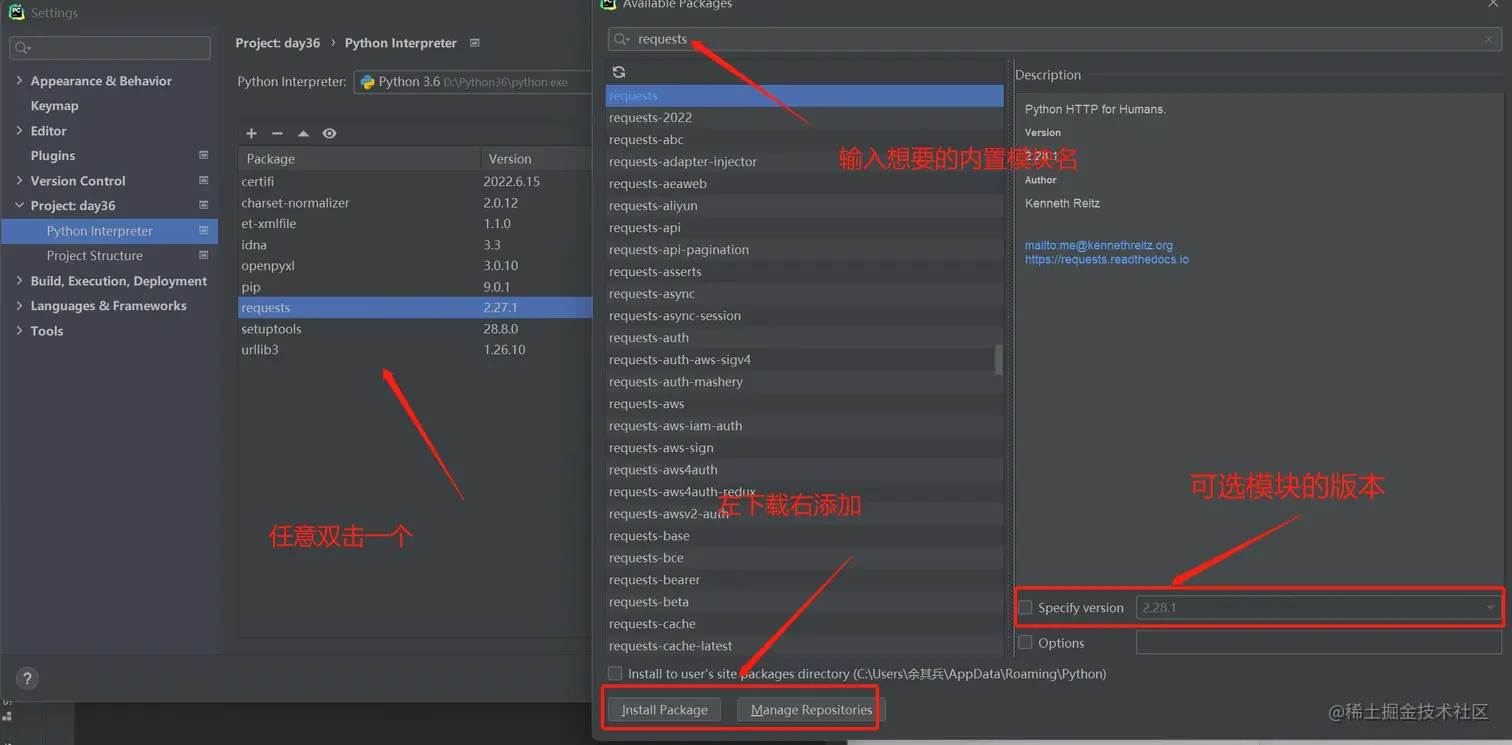Select the pip package row
This screenshot has width=1512, height=745.
point(416,287)
